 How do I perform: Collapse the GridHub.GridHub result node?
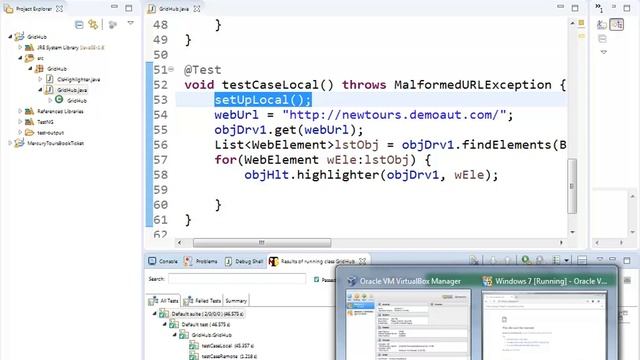point(175,335)
